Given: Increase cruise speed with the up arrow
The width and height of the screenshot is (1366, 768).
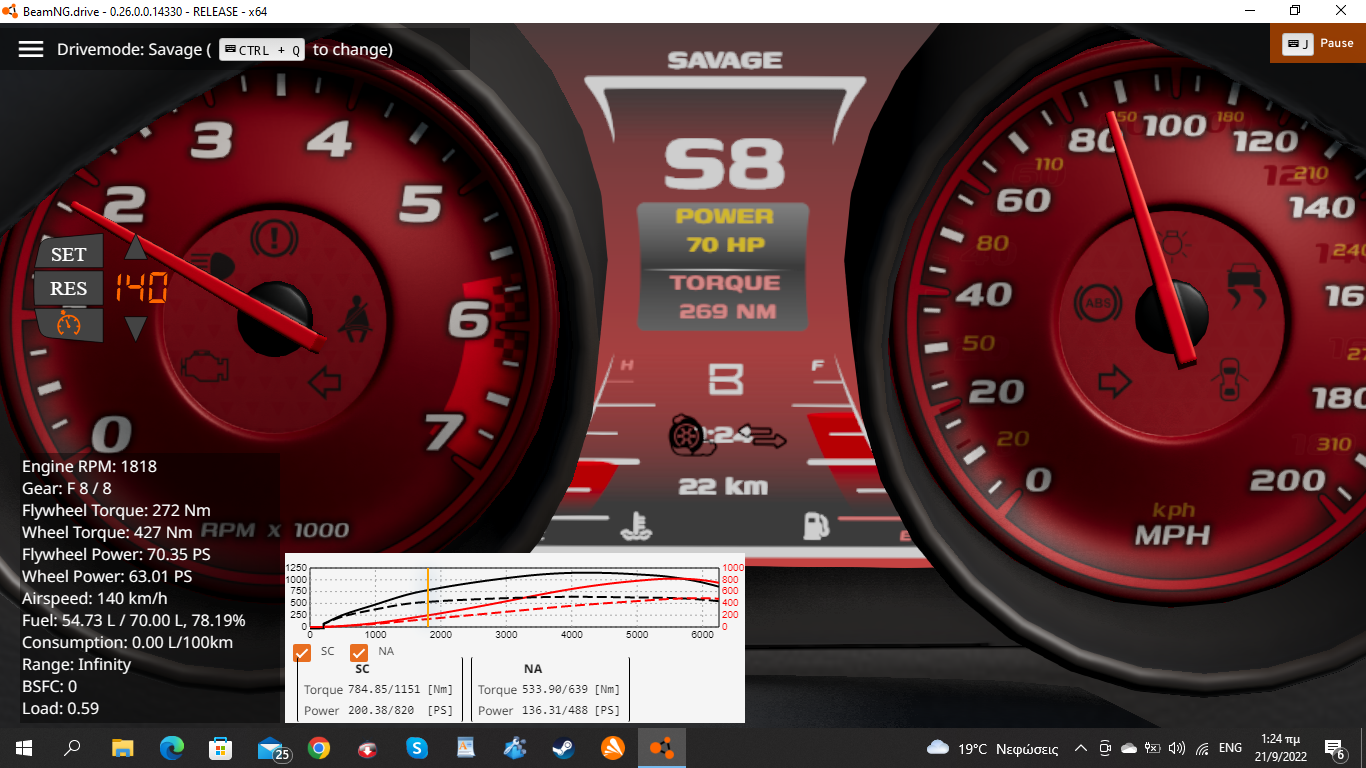Looking at the screenshot, I should (135, 248).
